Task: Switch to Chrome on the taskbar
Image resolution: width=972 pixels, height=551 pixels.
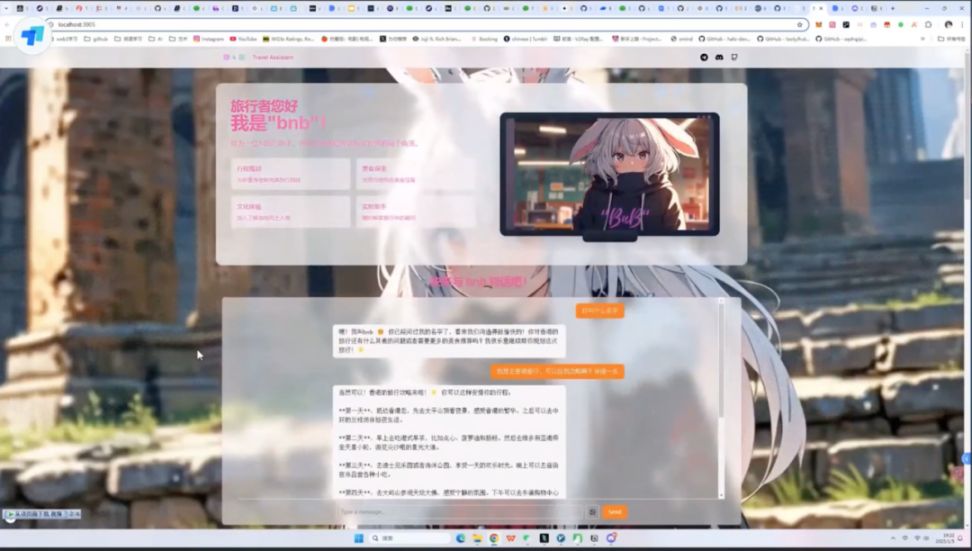Action: [493, 538]
